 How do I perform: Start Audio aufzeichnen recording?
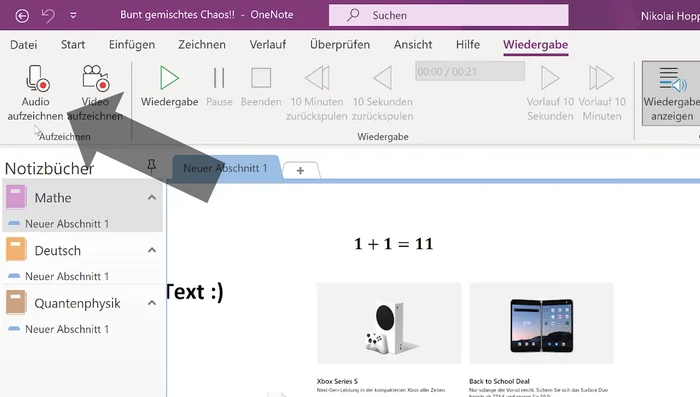[x=35, y=93]
